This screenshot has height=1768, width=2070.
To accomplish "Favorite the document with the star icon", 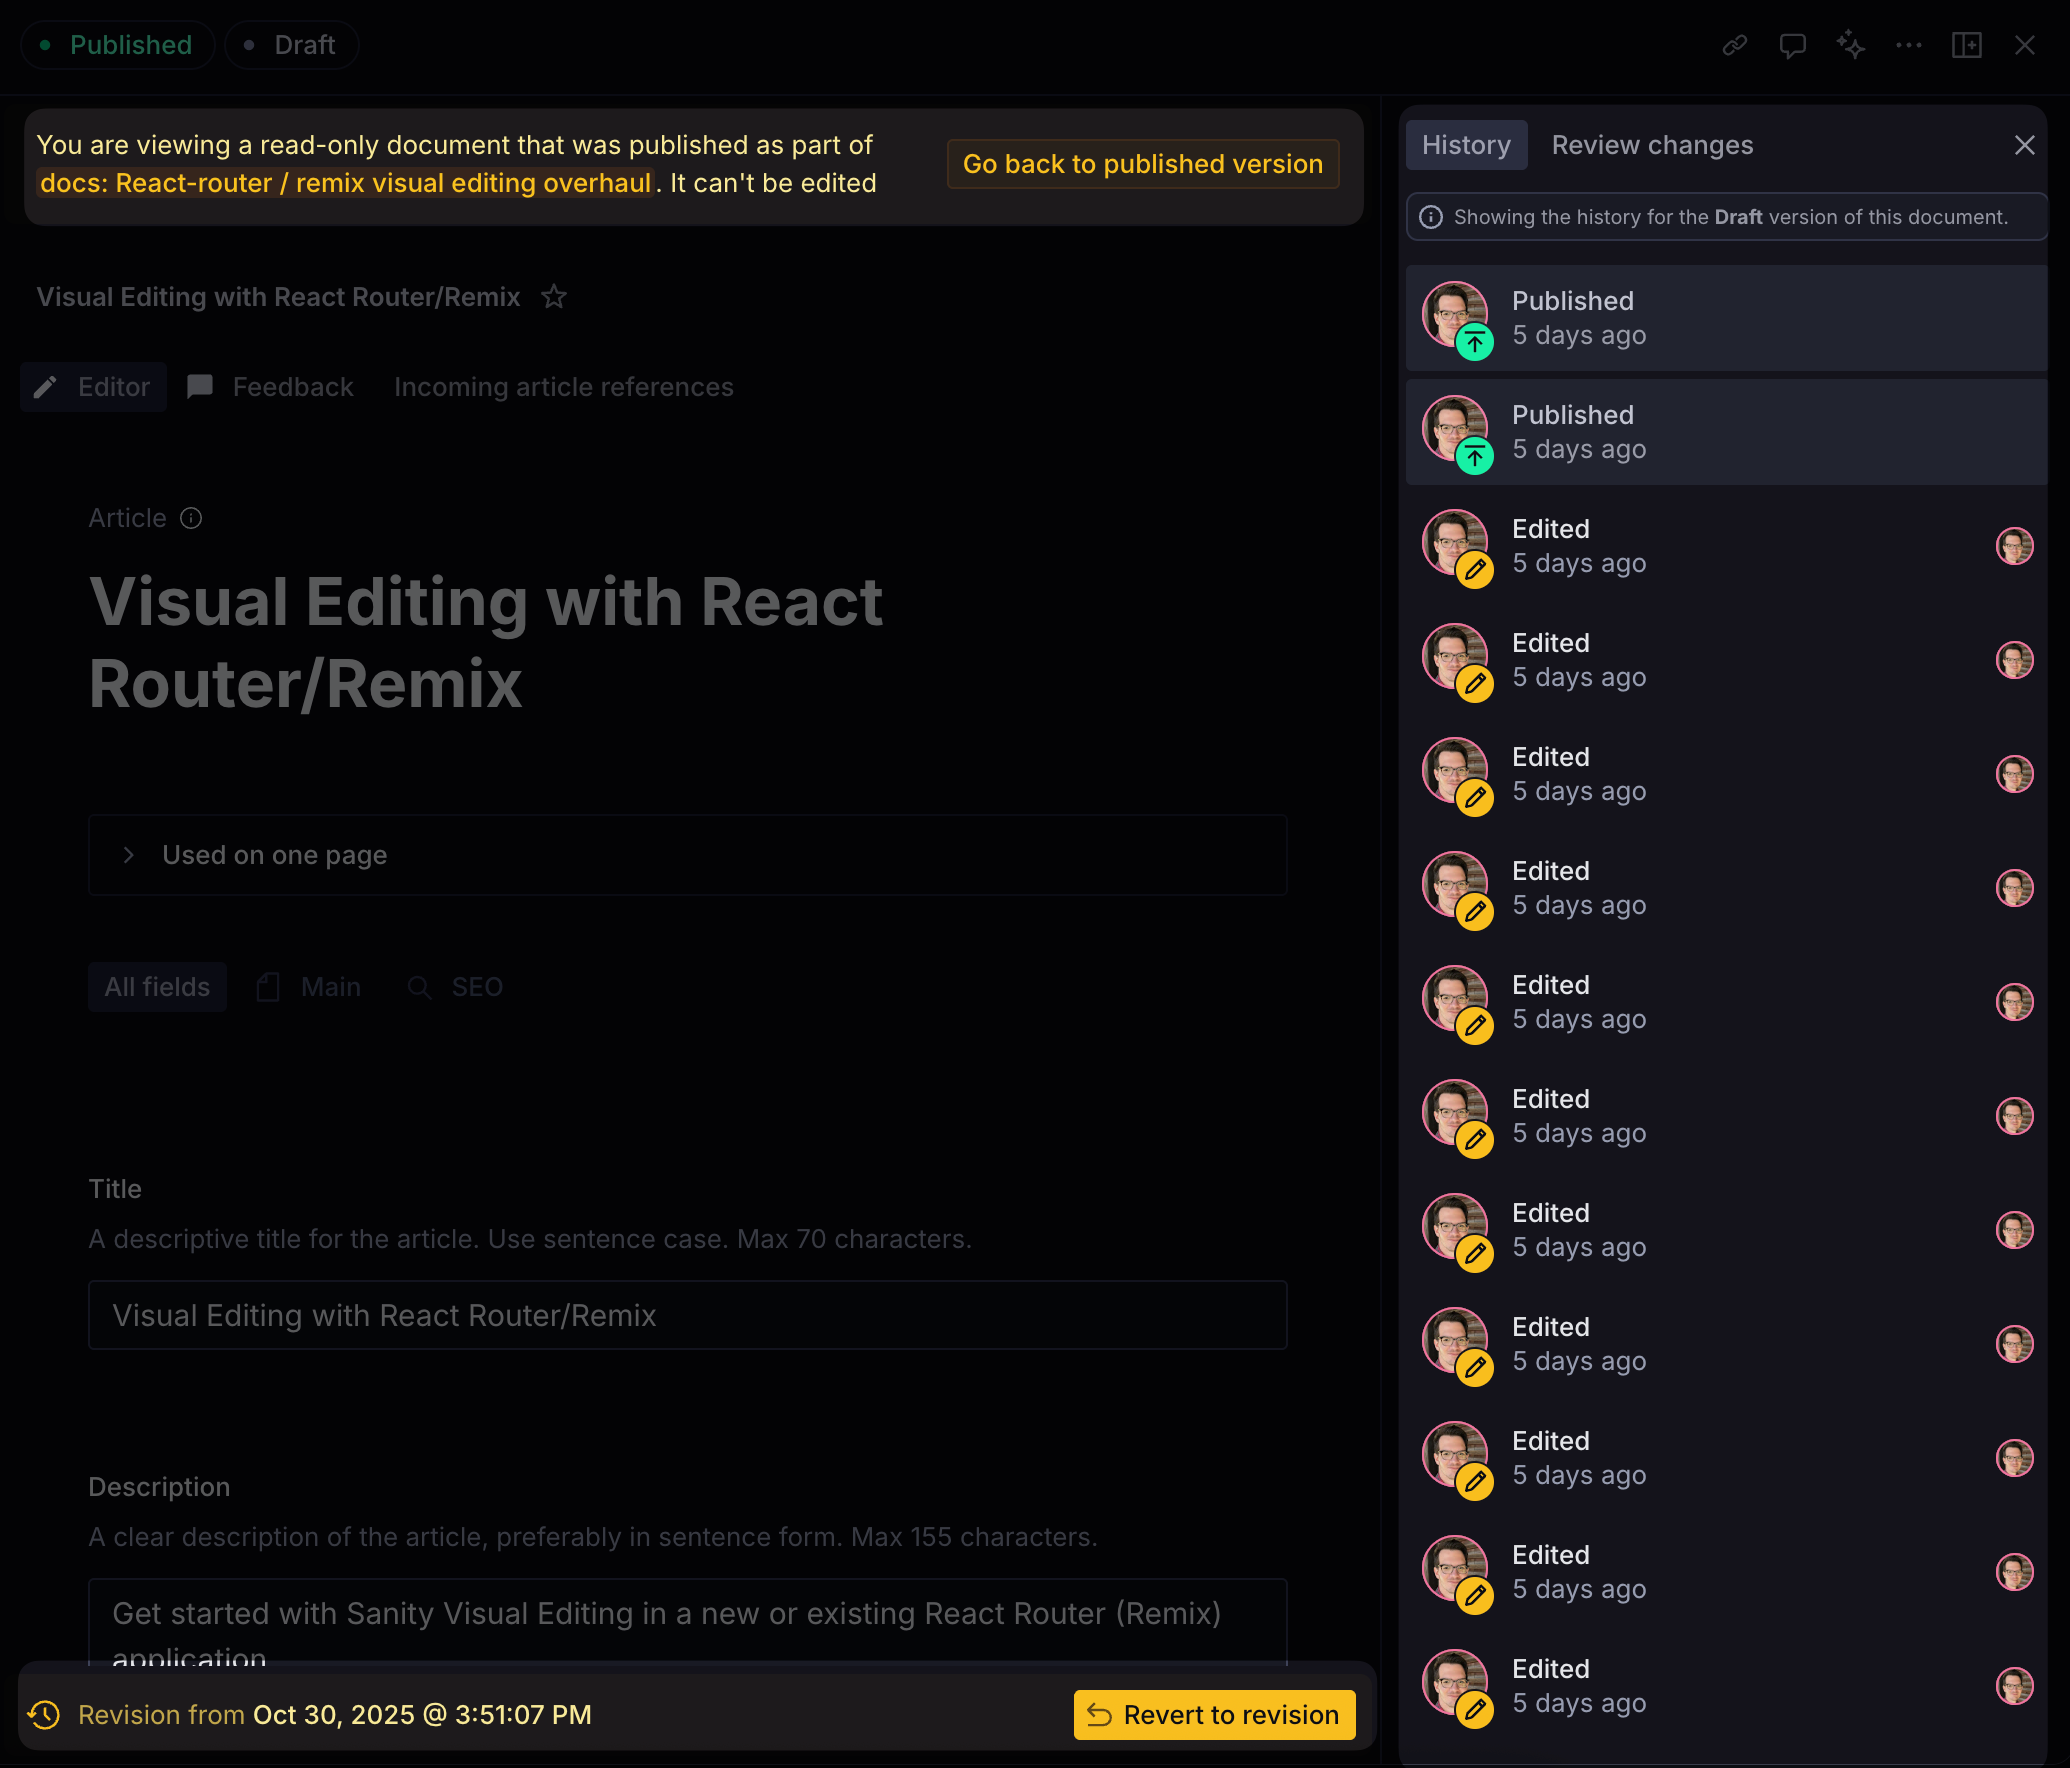I will click(x=554, y=297).
